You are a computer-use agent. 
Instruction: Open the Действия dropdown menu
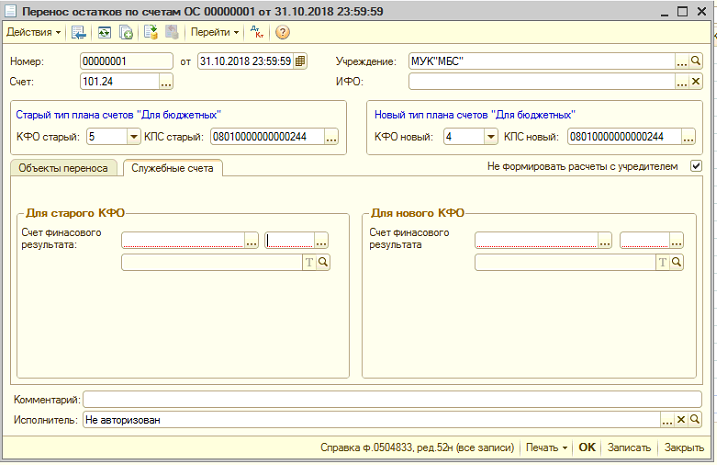(x=33, y=32)
